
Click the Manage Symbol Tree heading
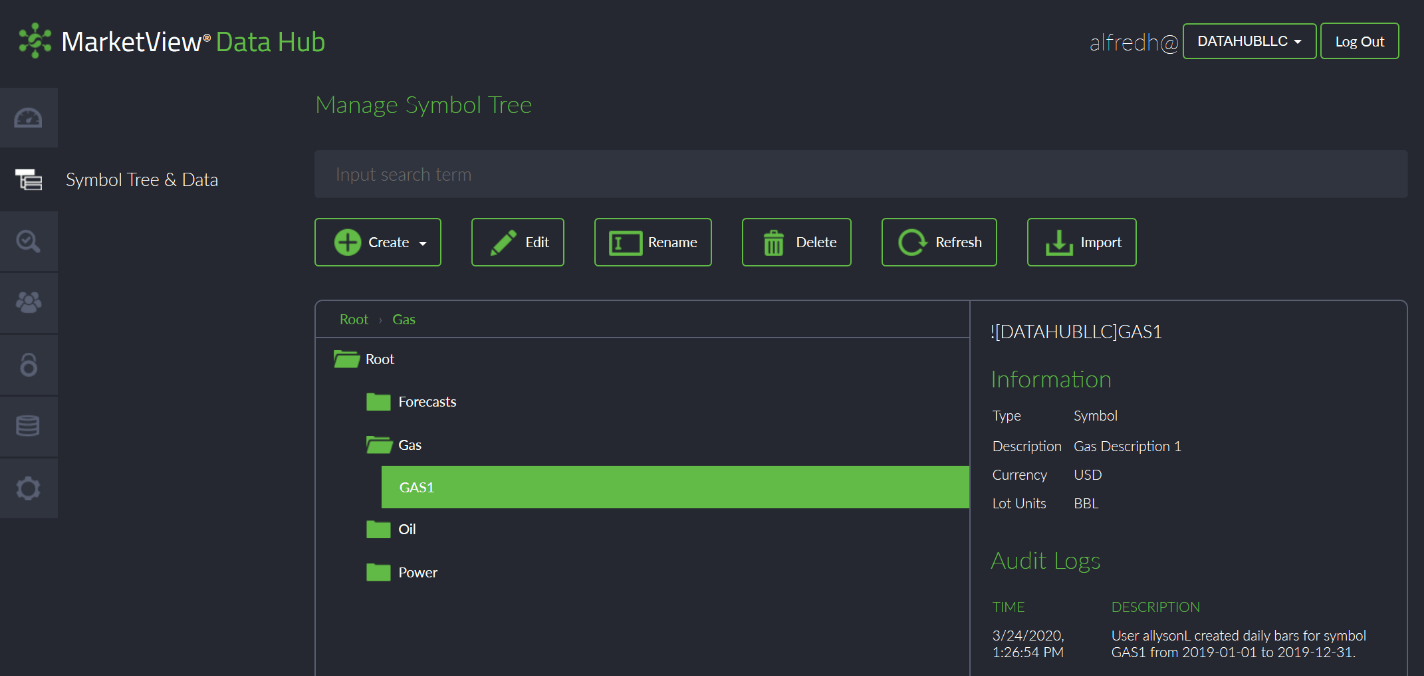[x=423, y=105]
